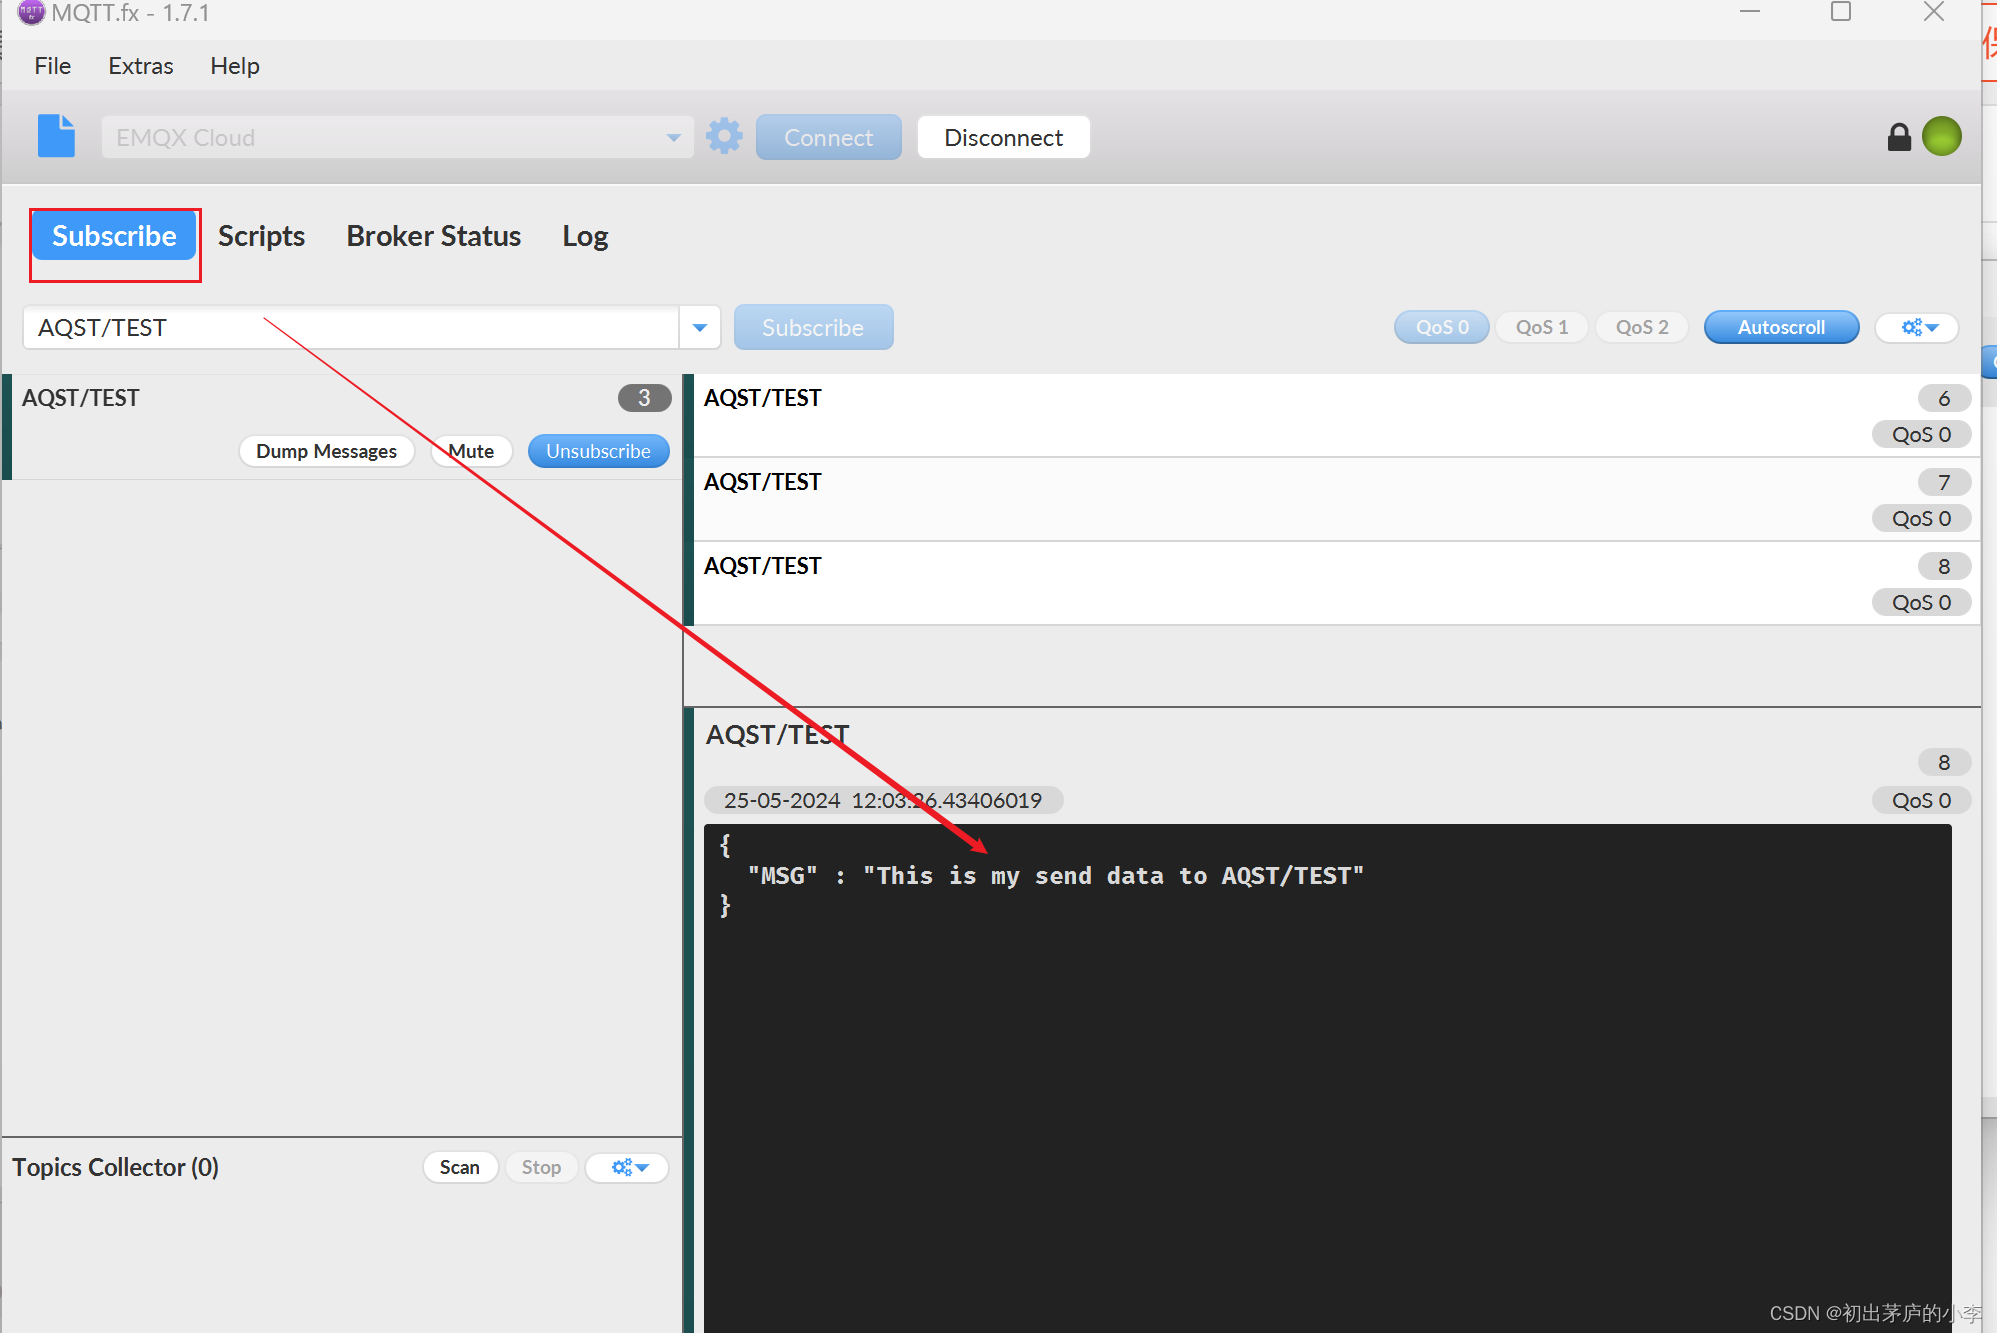This screenshot has height=1333, width=1997.
Task: Click the MQTT.fx app logo icon
Action: [30, 12]
